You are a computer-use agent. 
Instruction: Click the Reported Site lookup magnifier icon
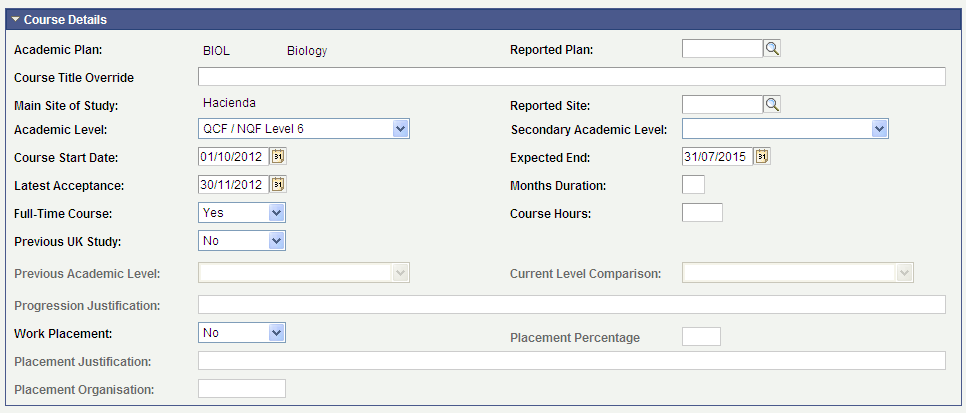click(x=772, y=104)
